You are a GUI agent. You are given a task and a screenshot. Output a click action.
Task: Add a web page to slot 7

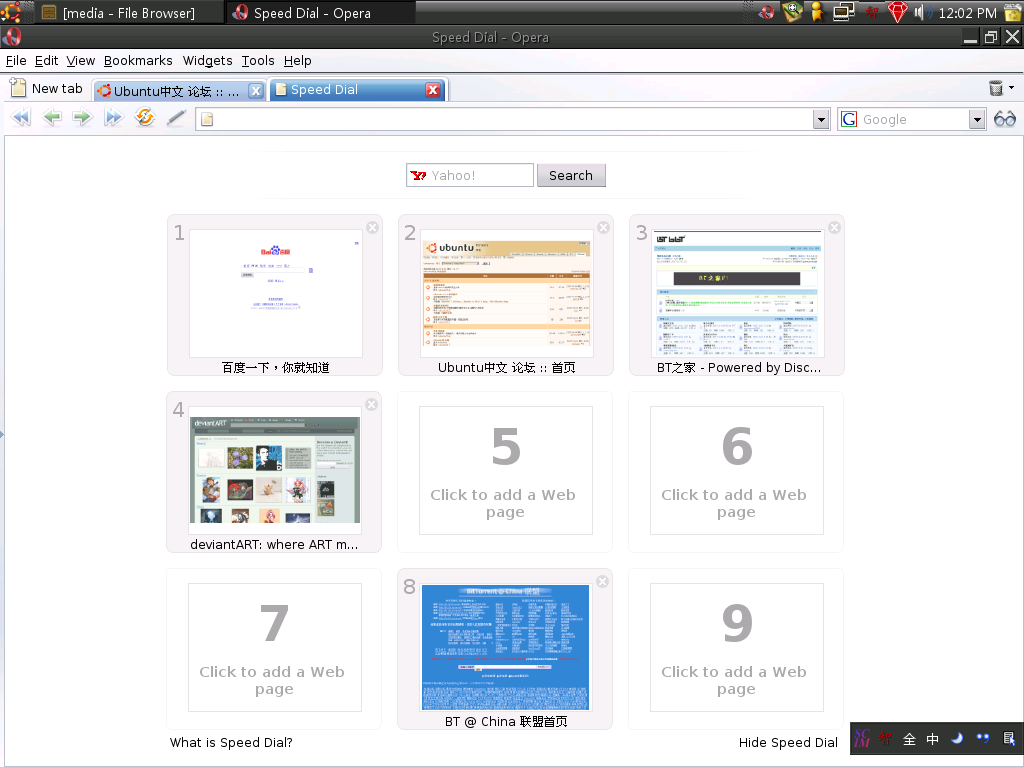click(x=274, y=647)
